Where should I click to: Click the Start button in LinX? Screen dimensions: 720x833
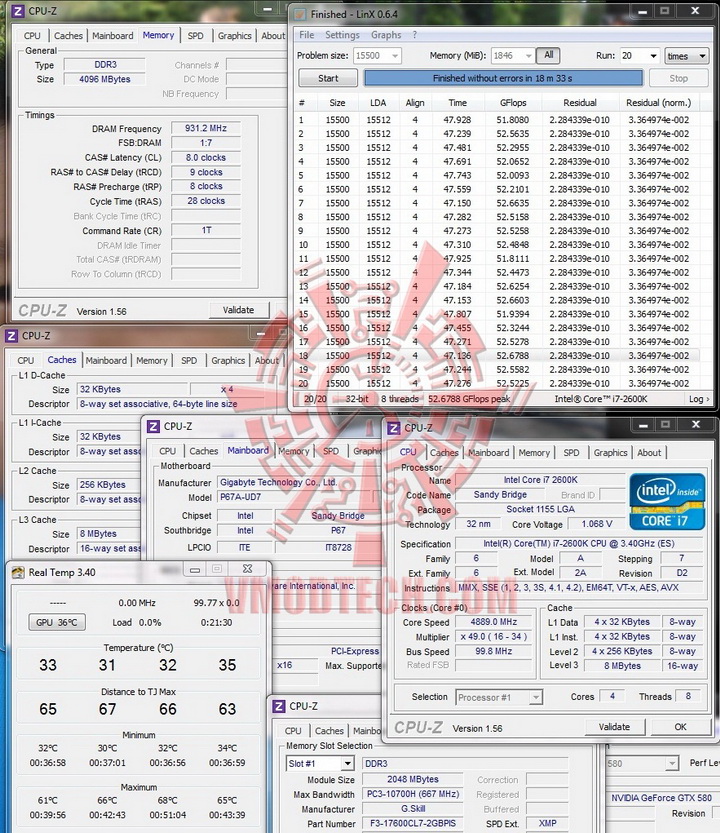pyautogui.click(x=328, y=78)
